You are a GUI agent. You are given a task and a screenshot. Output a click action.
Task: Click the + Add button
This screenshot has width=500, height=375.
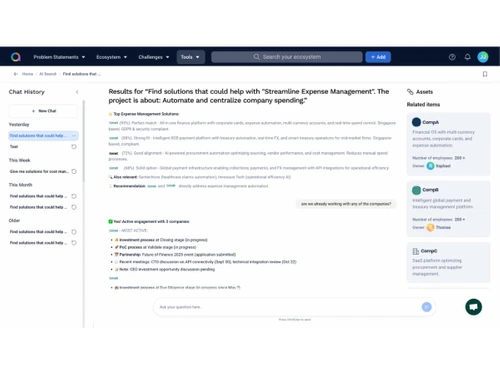coord(378,57)
